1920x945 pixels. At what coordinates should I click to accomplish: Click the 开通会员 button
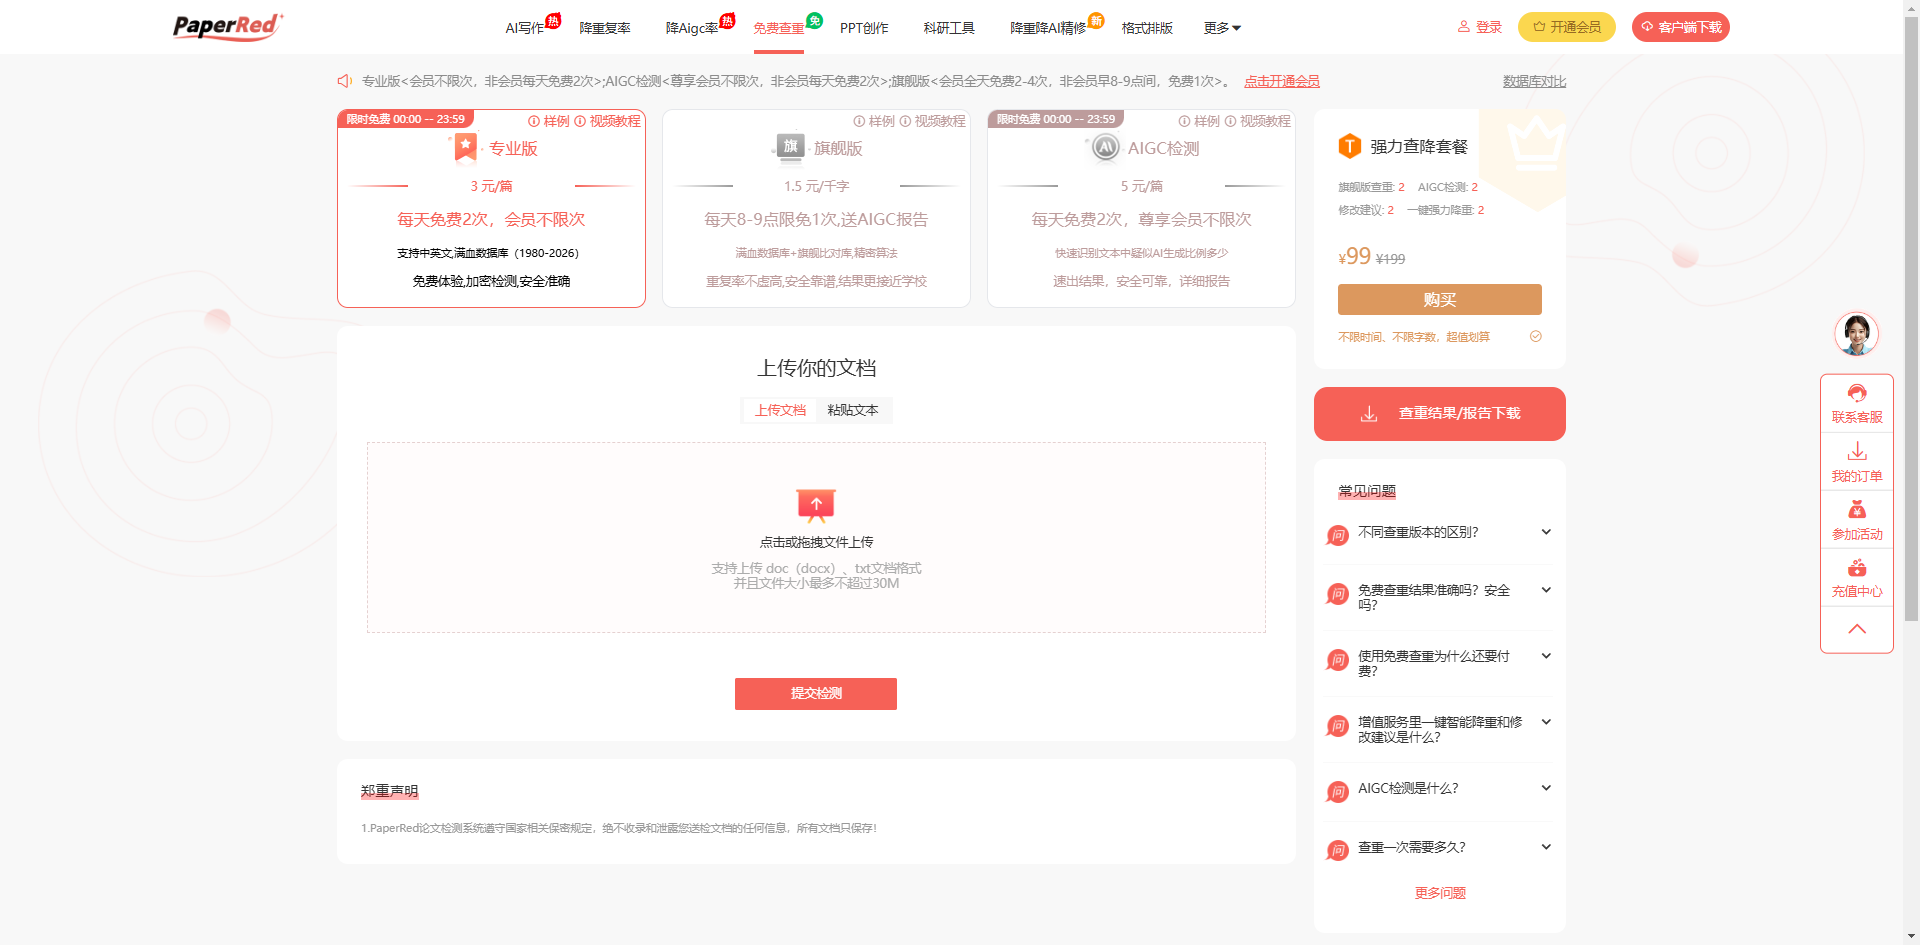point(1566,27)
